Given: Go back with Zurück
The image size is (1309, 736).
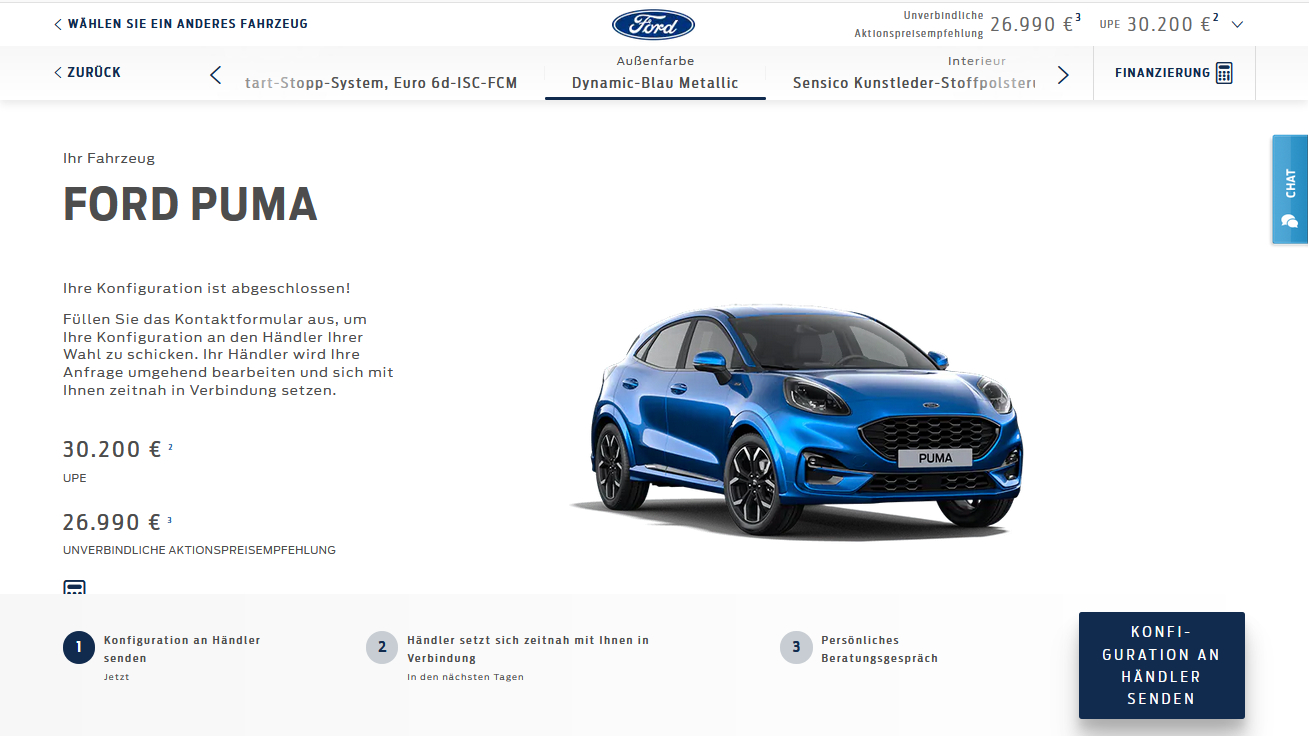Looking at the screenshot, I should pos(87,72).
